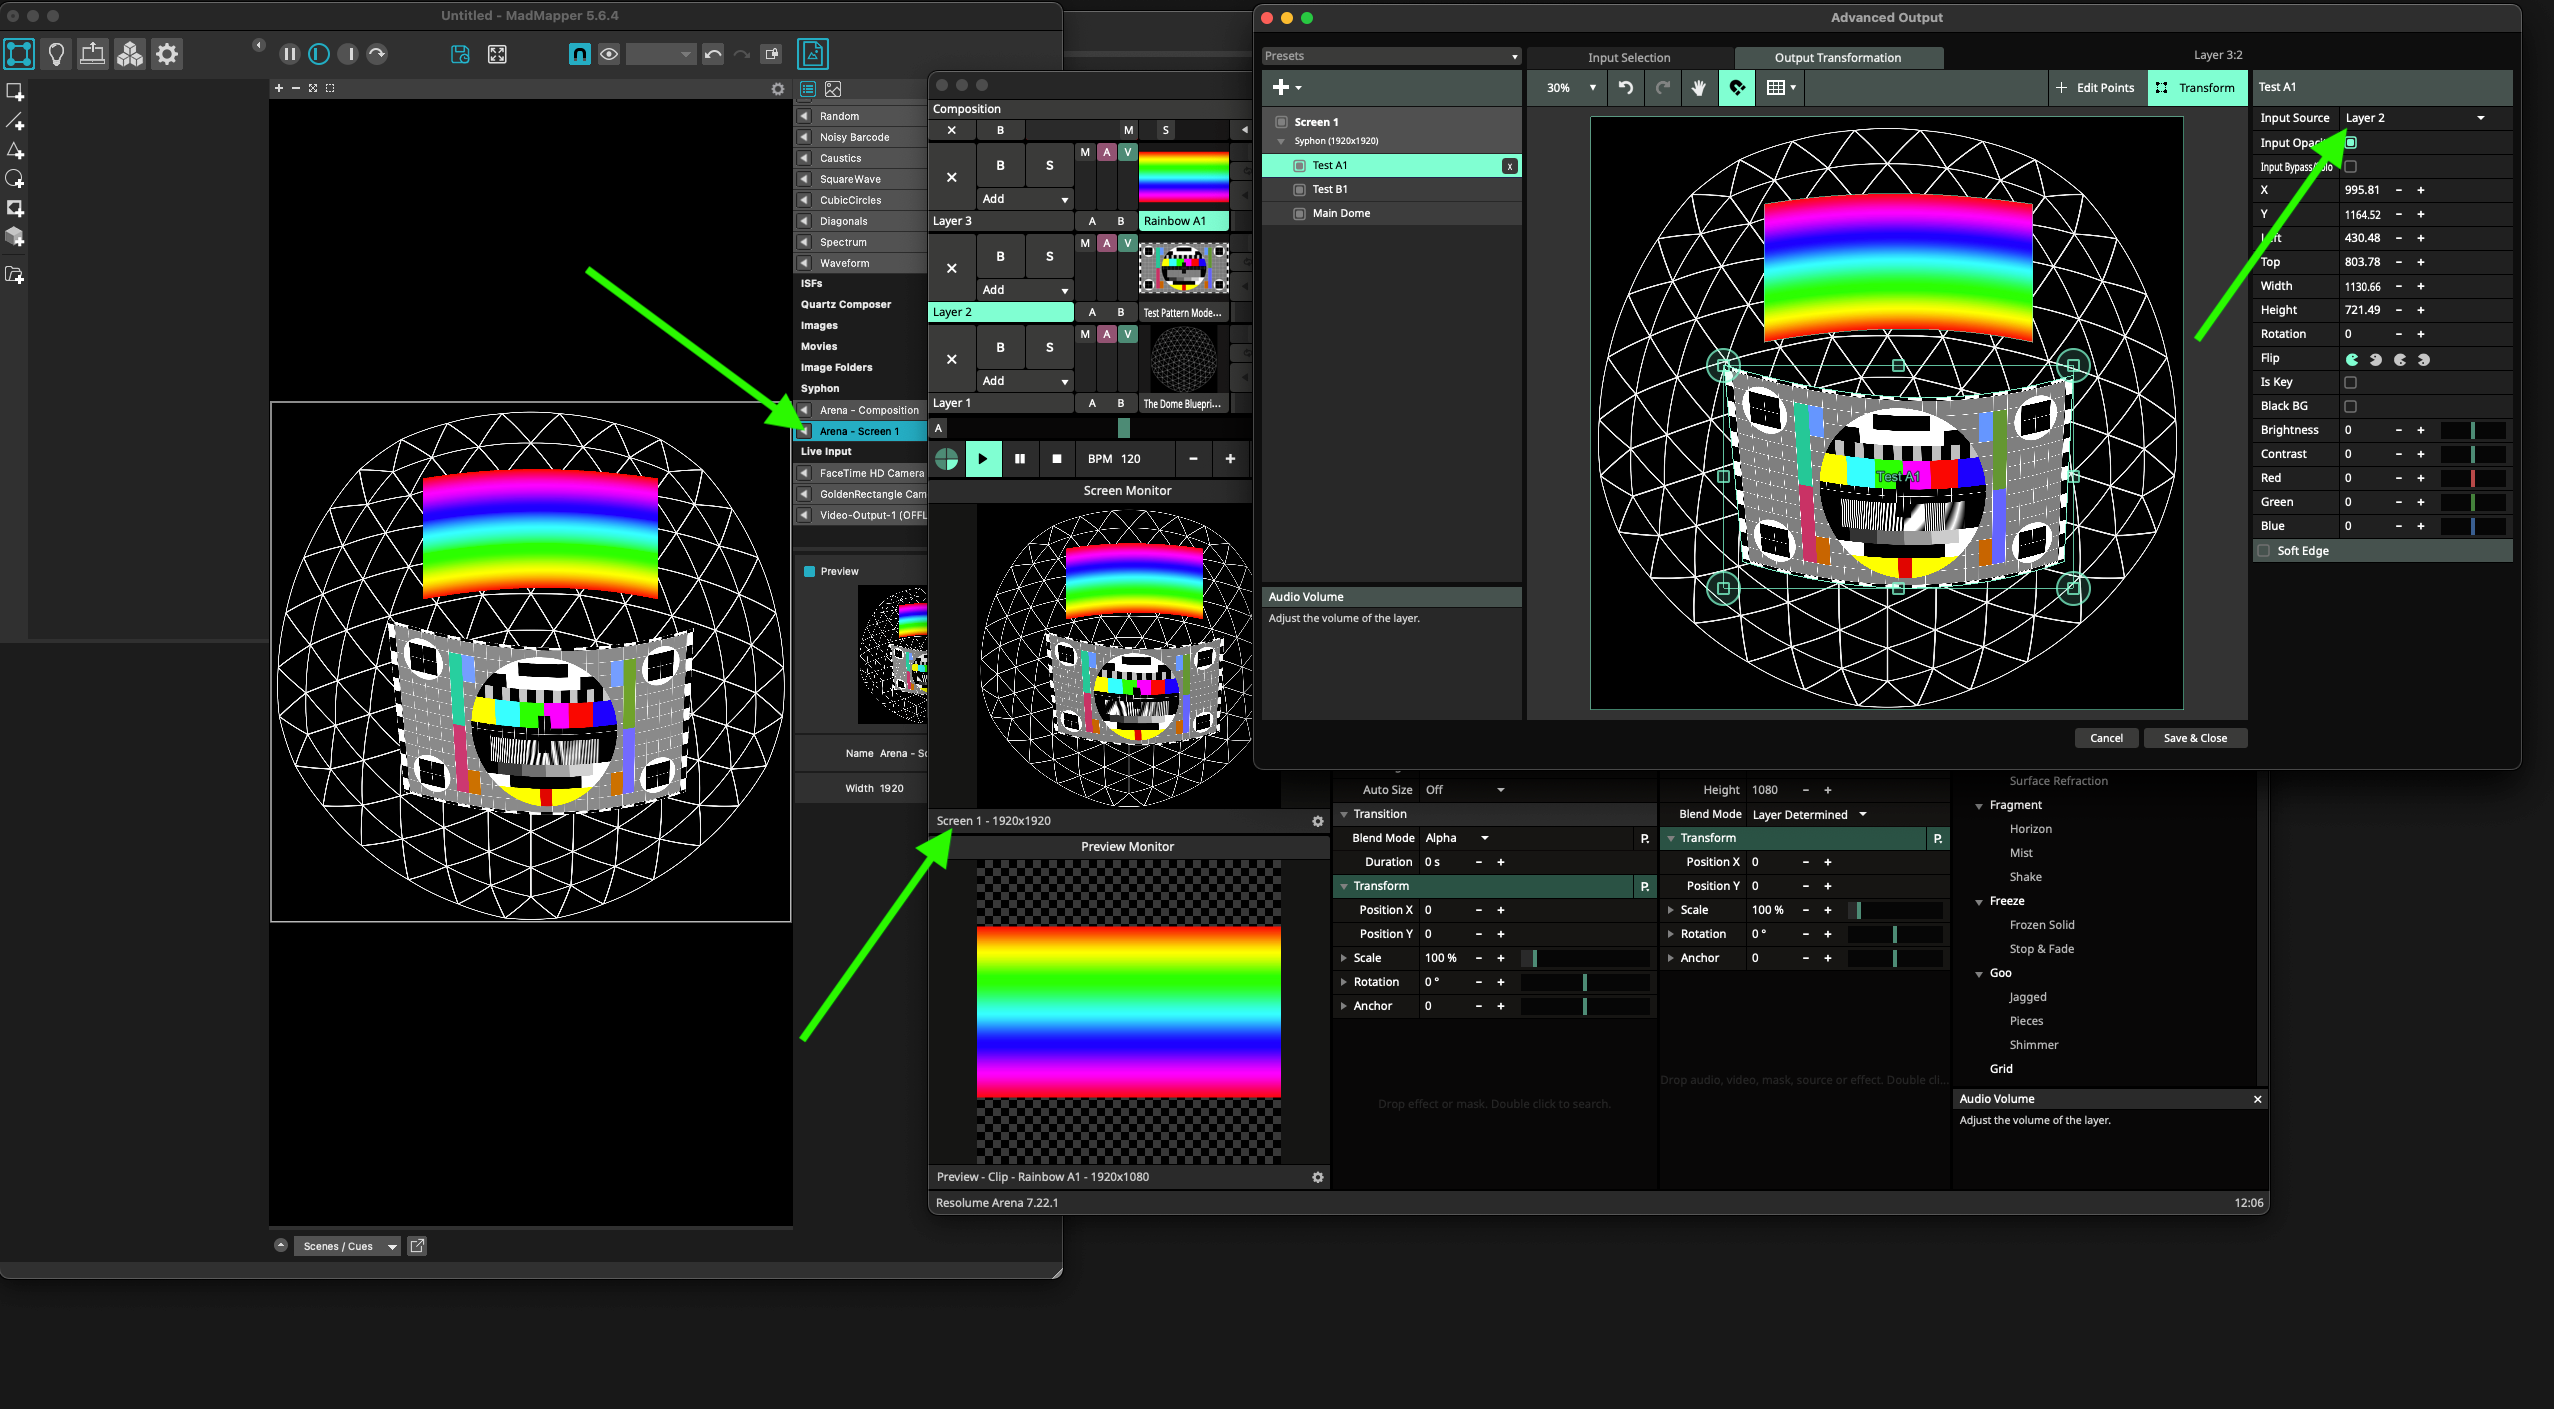
Task: Click the Save & Close button
Action: tap(2194, 738)
